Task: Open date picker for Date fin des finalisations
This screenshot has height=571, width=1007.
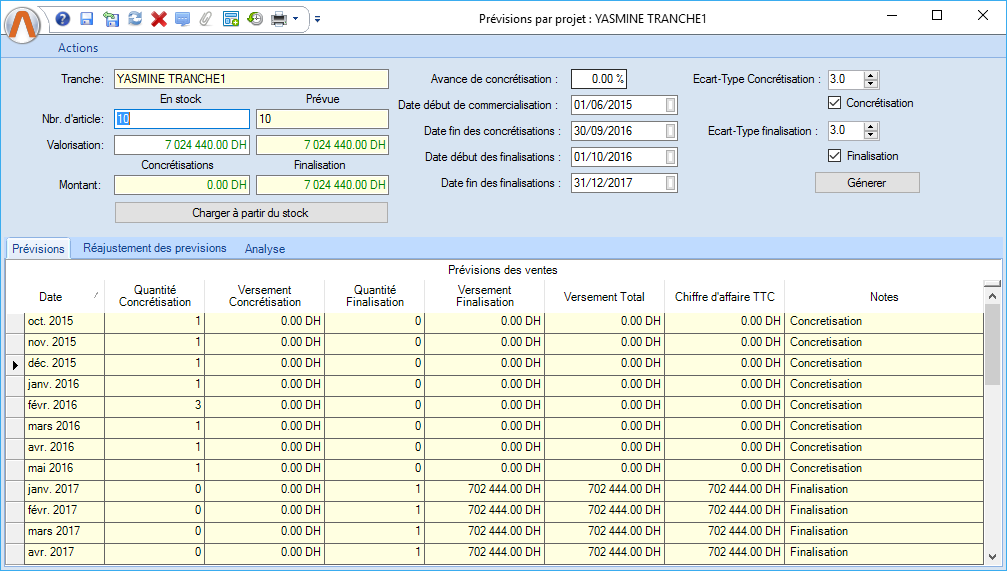Action: coord(670,183)
